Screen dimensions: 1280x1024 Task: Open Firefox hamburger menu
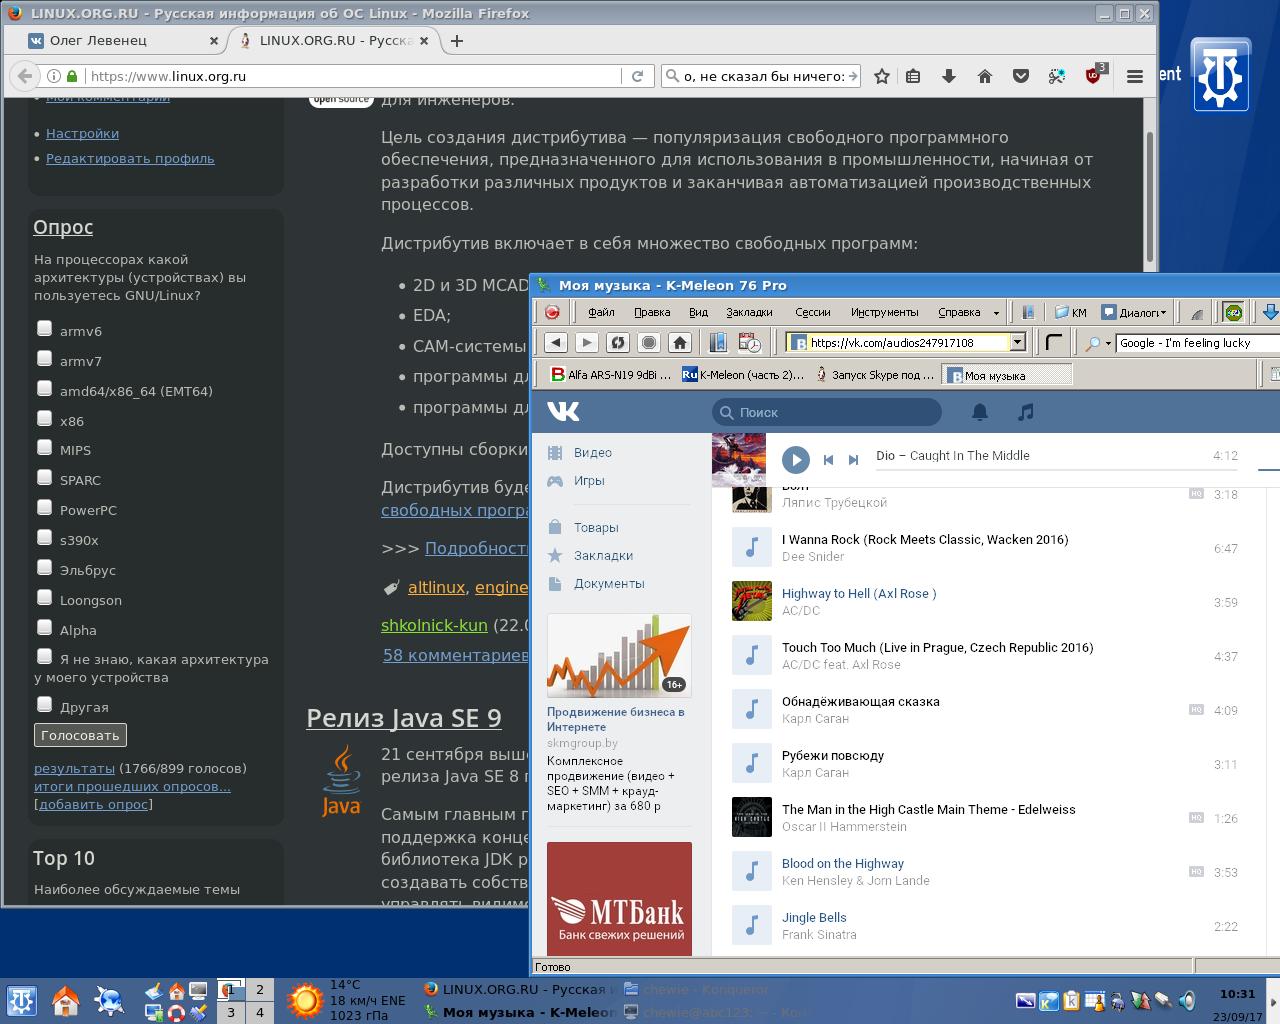click(x=1135, y=76)
